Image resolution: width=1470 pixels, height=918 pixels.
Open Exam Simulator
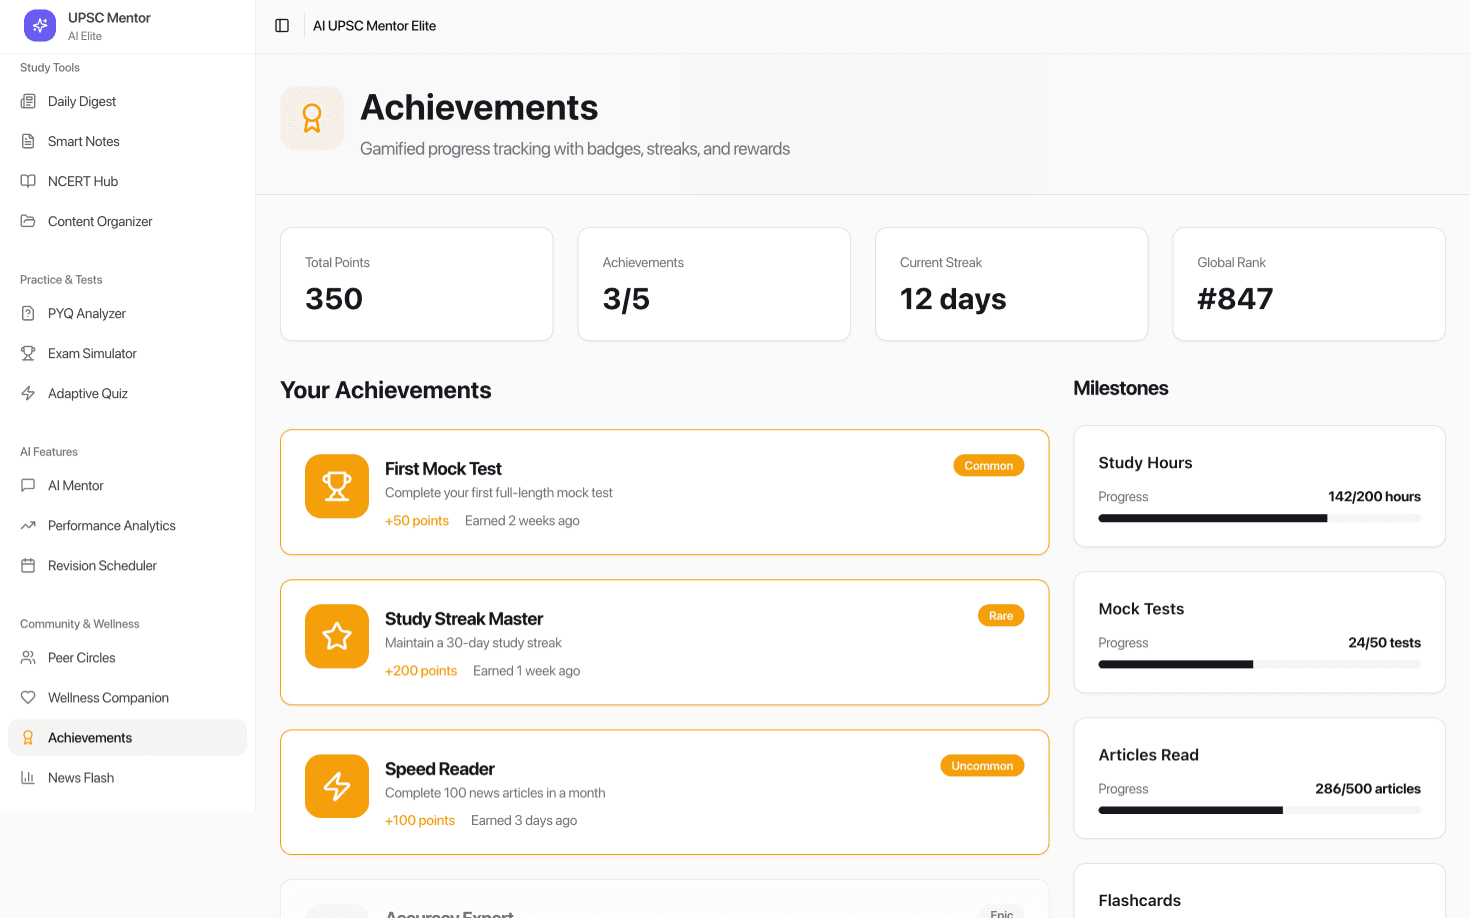click(x=127, y=353)
